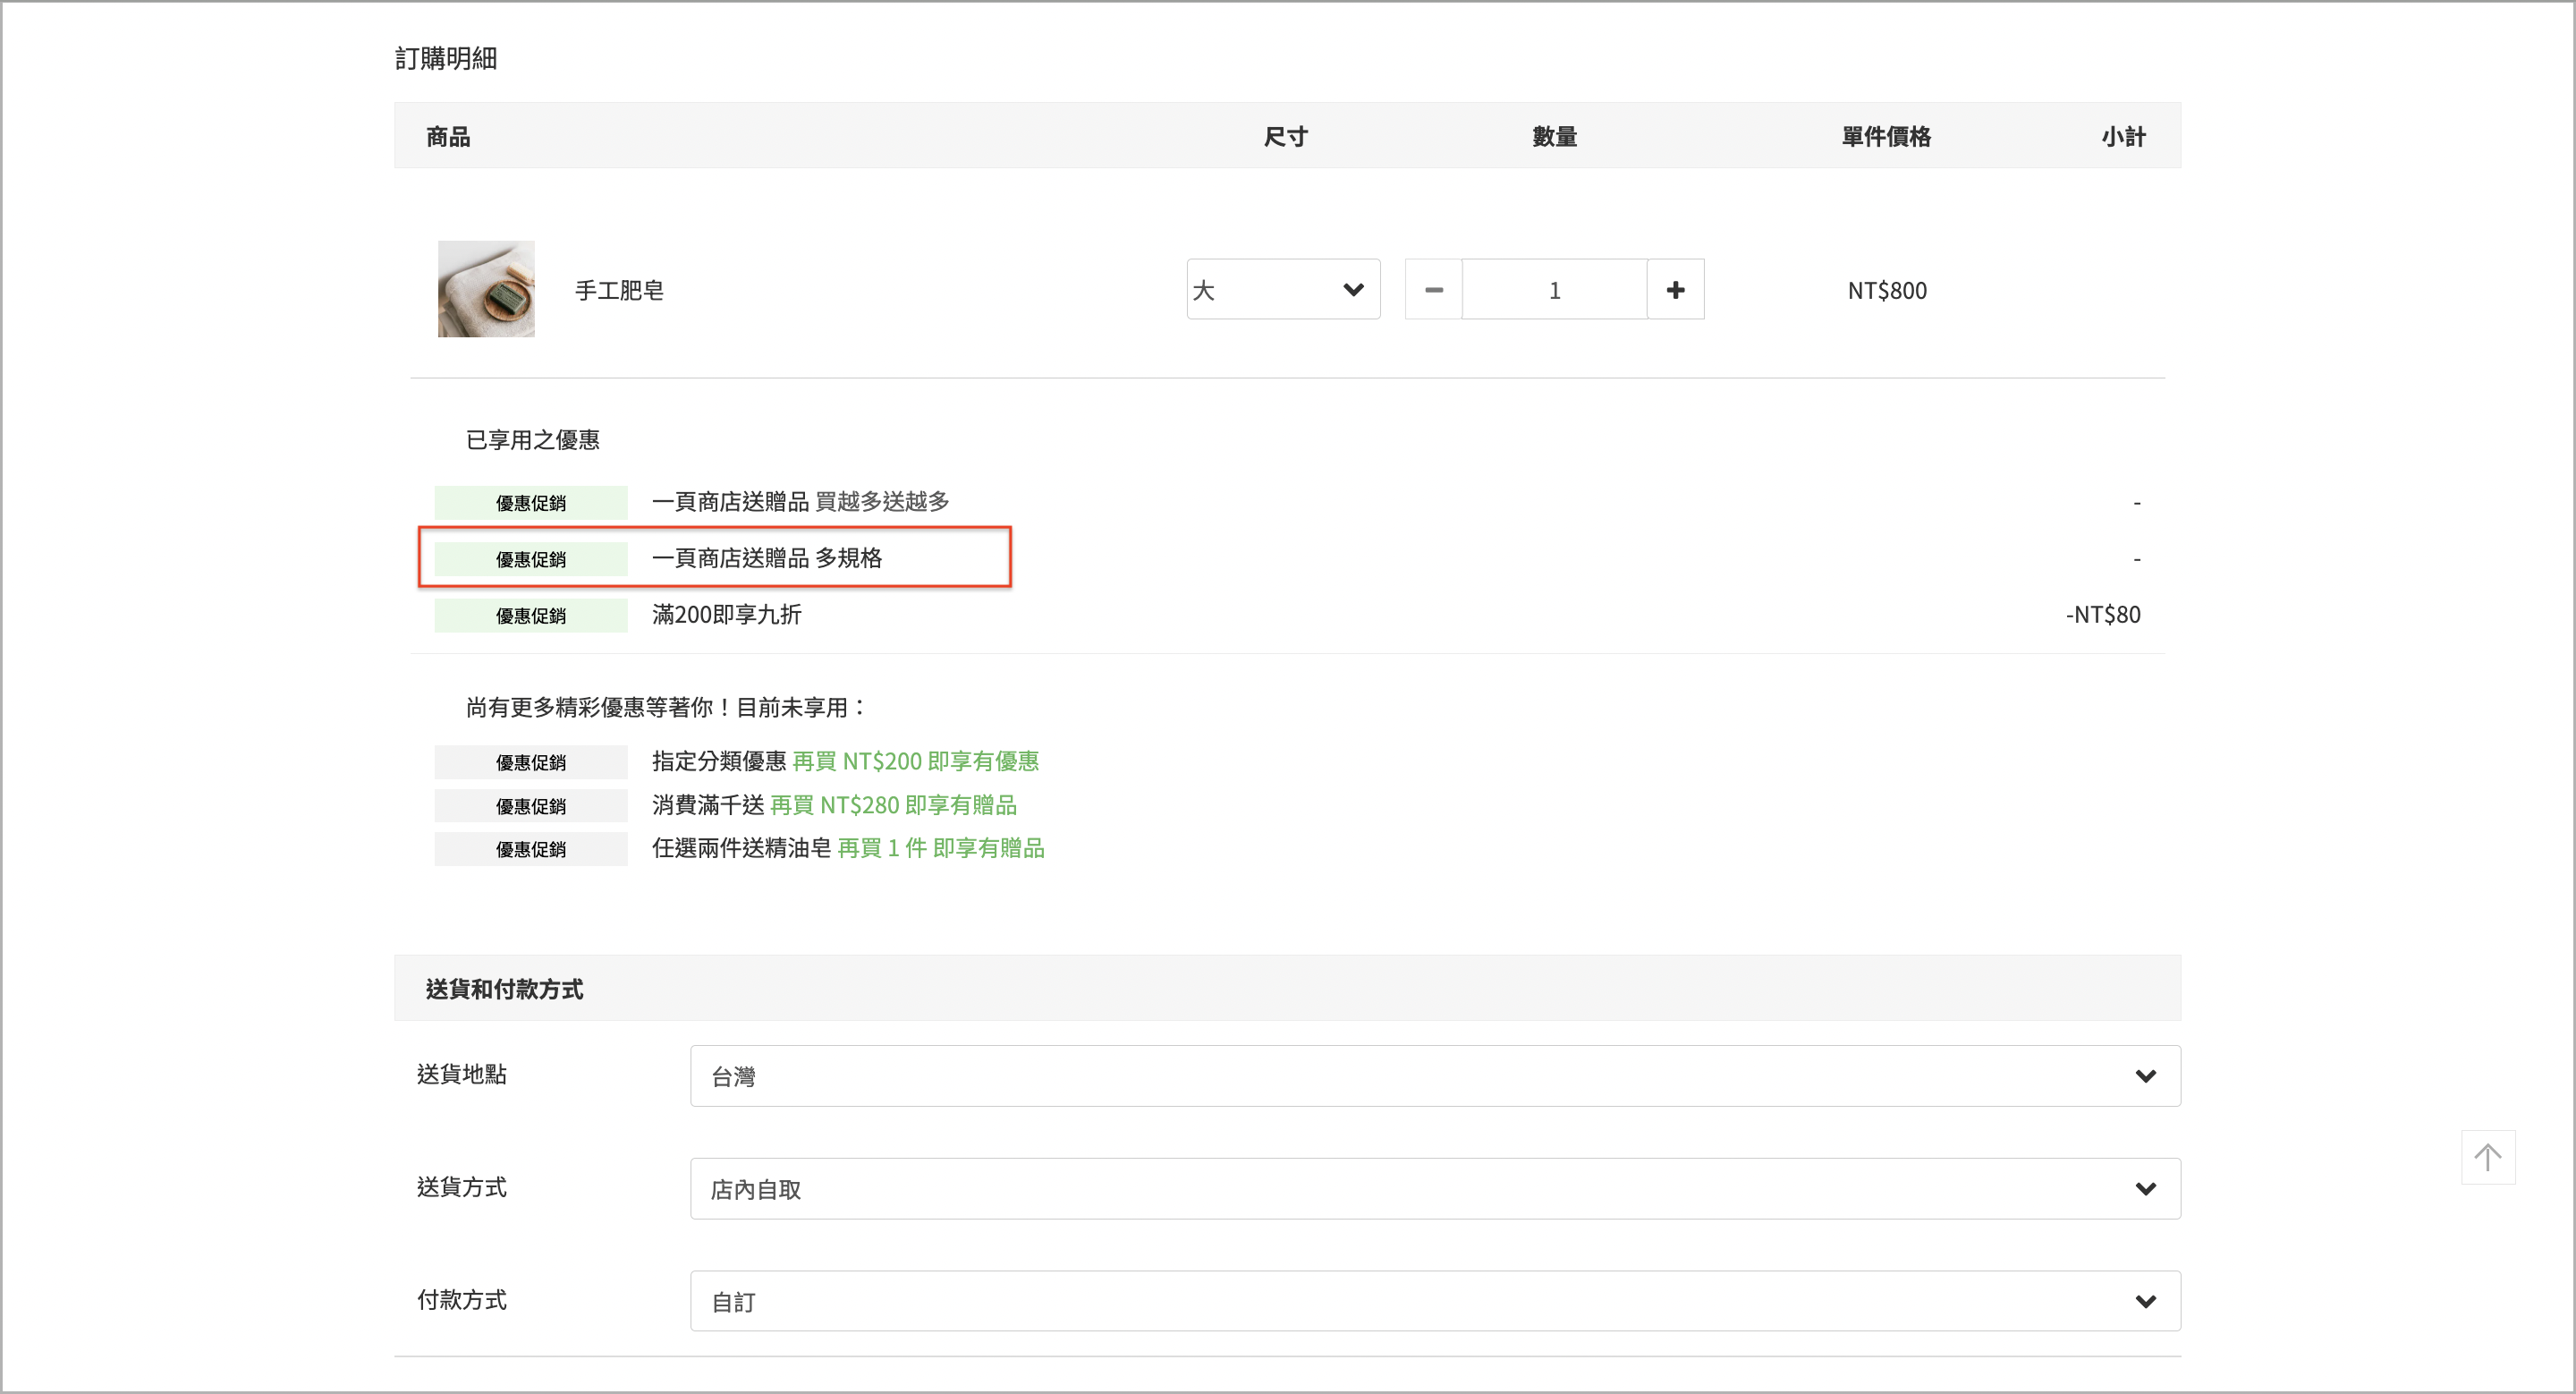Click the 小計 column header
The height and width of the screenshot is (1394, 2576).
[2123, 137]
